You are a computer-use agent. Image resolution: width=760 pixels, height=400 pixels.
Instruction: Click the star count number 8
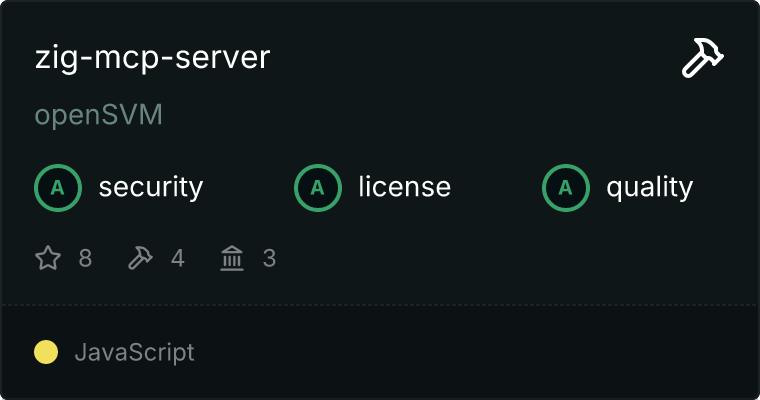tap(85, 259)
